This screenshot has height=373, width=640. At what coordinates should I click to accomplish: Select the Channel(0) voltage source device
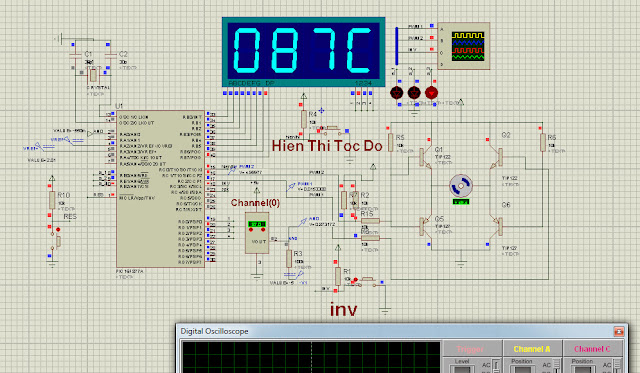click(x=257, y=233)
